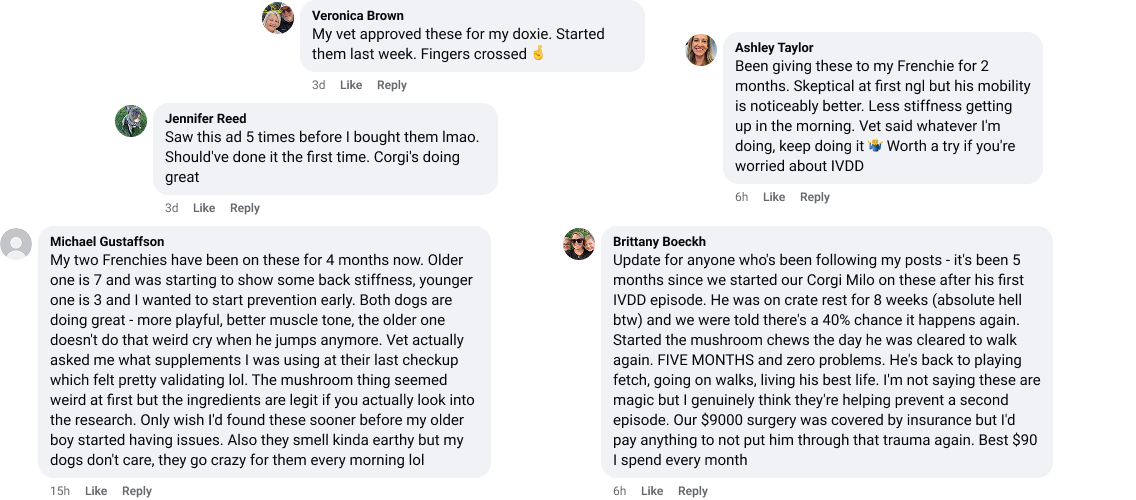Reply to Brittany Boeckh's comment

692,491
